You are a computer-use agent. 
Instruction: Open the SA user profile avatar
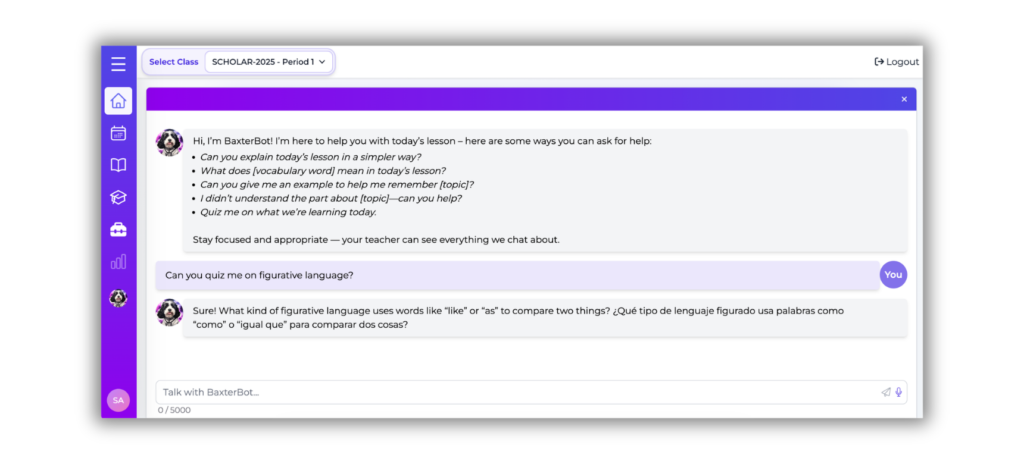pyautogui.click(x=118, y=400)
